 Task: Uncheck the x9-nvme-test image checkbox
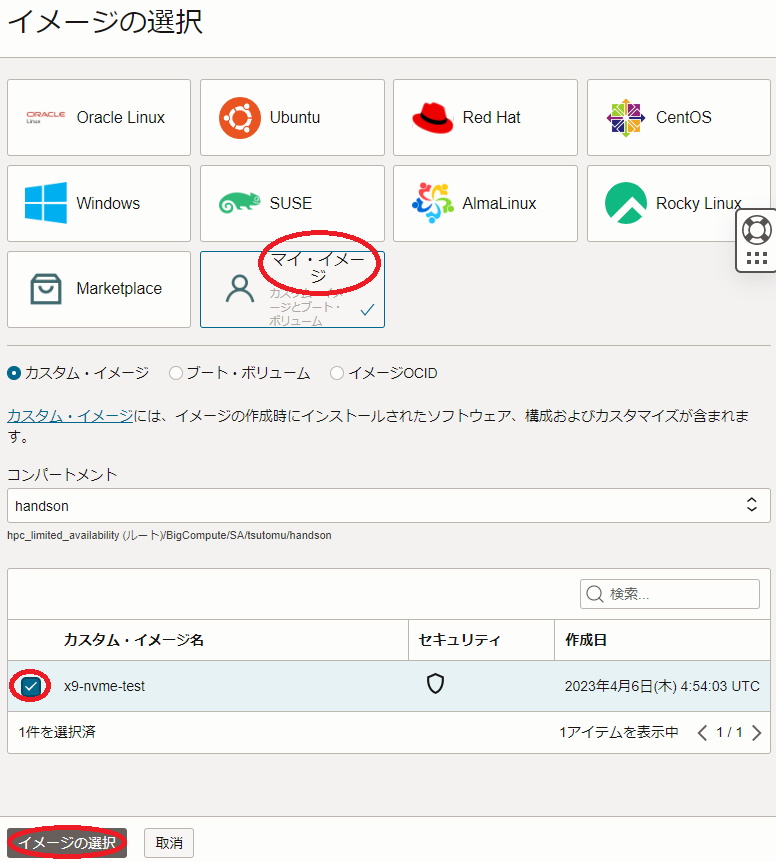point(31,686)
